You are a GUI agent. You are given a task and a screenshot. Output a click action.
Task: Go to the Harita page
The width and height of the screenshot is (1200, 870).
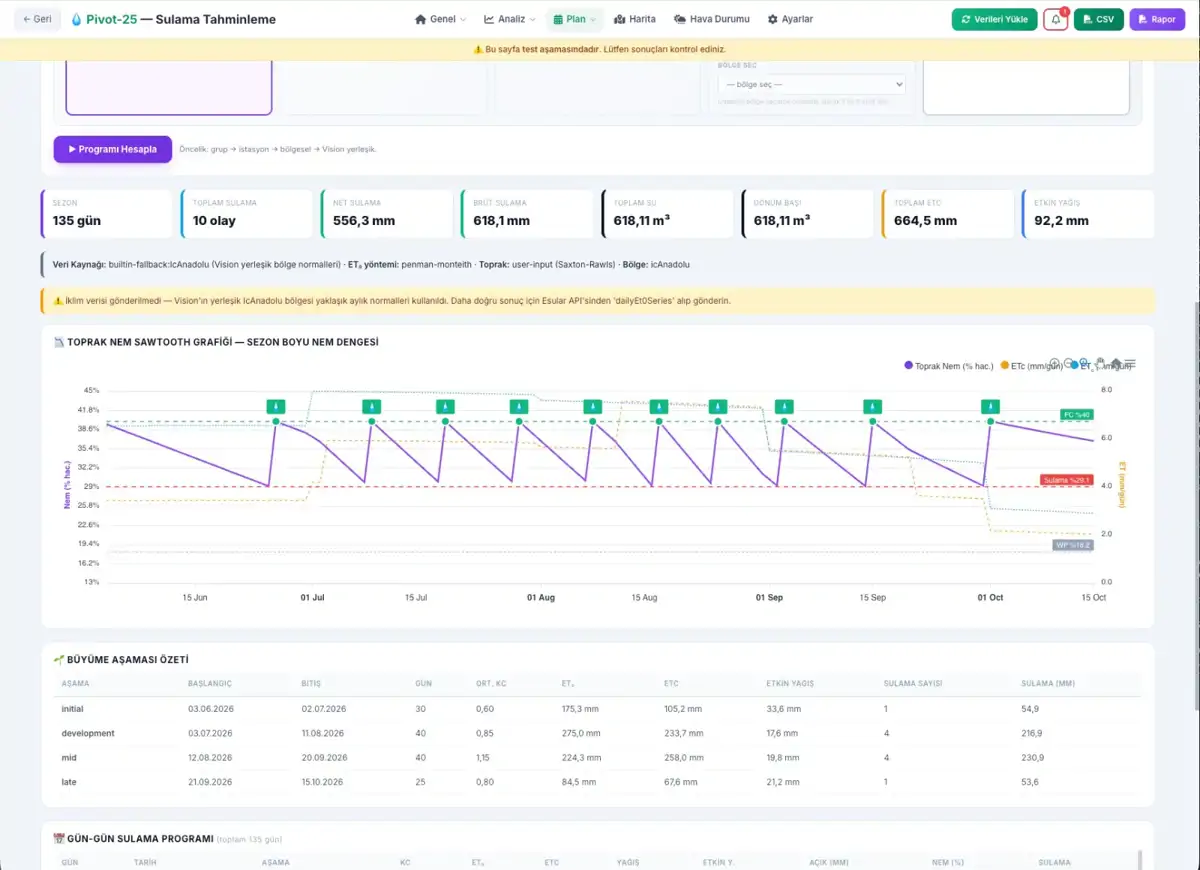tap(635, 19)
